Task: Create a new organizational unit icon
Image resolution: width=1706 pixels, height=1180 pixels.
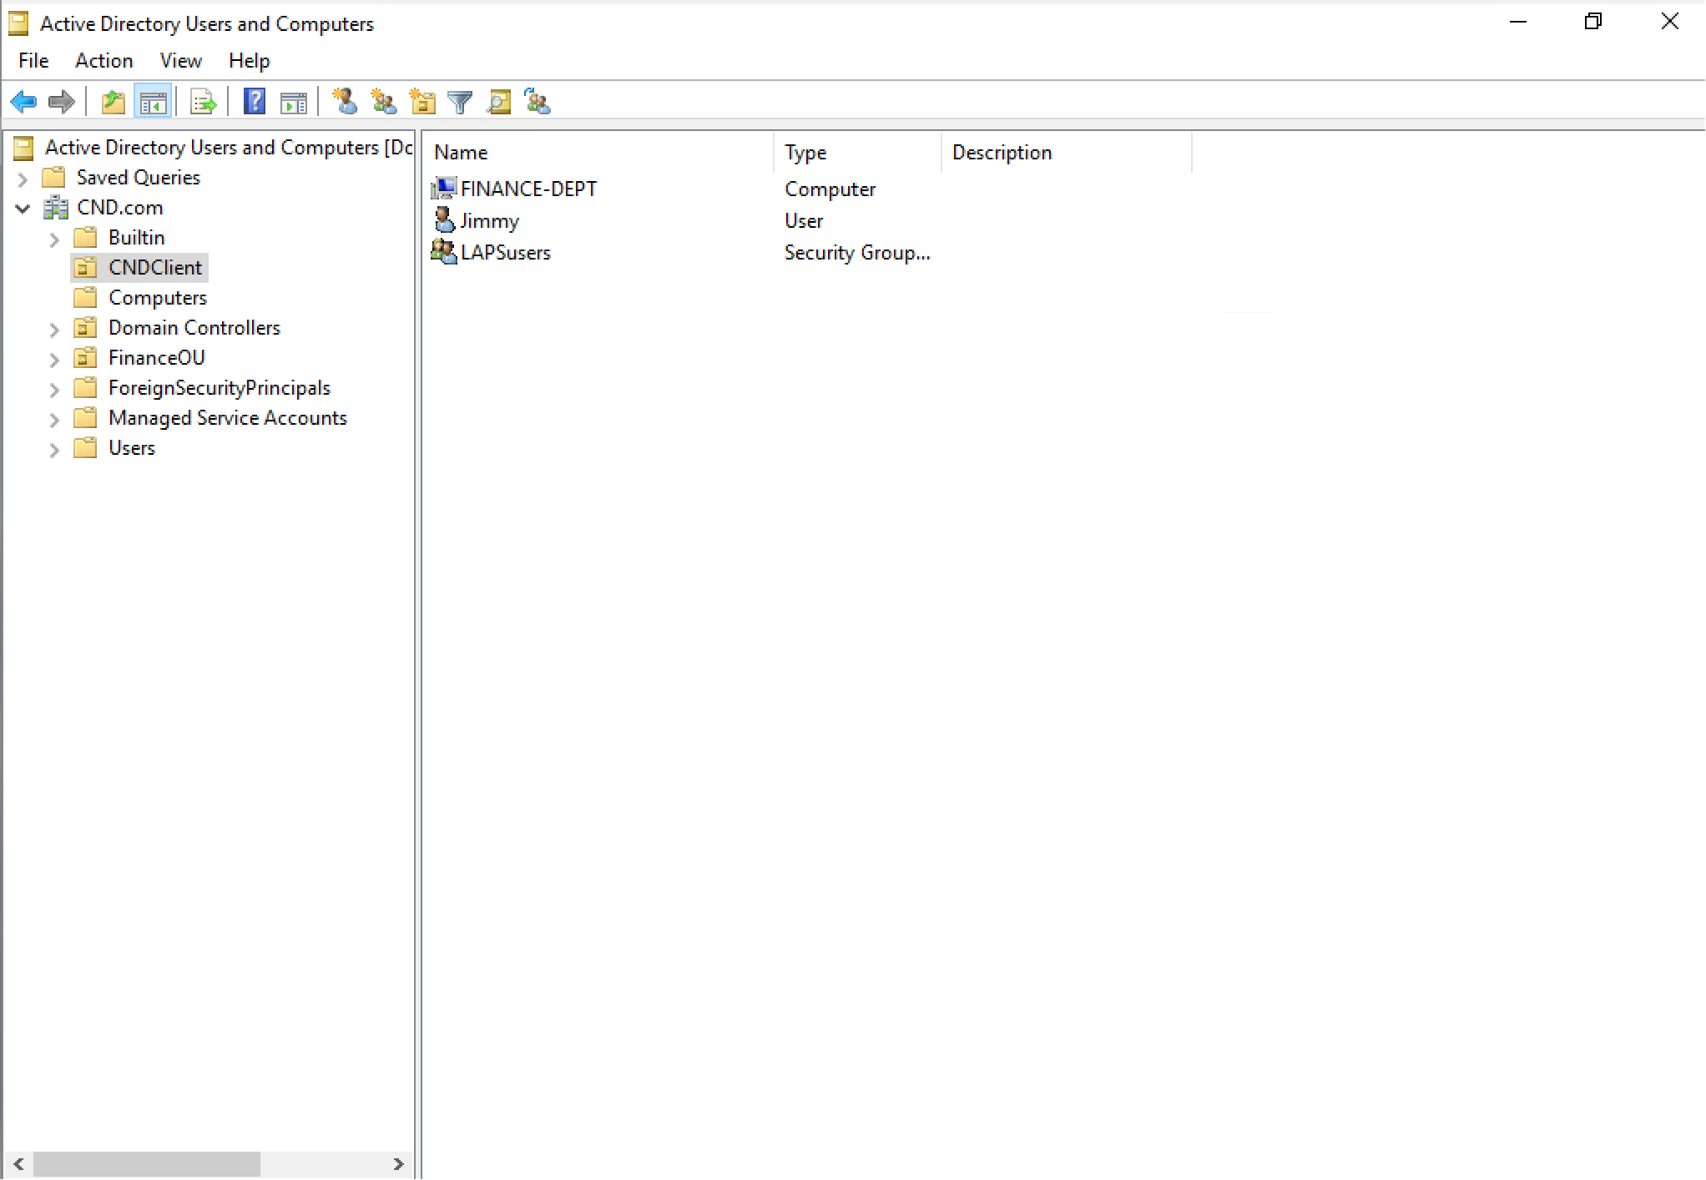Action: (422, 101)
